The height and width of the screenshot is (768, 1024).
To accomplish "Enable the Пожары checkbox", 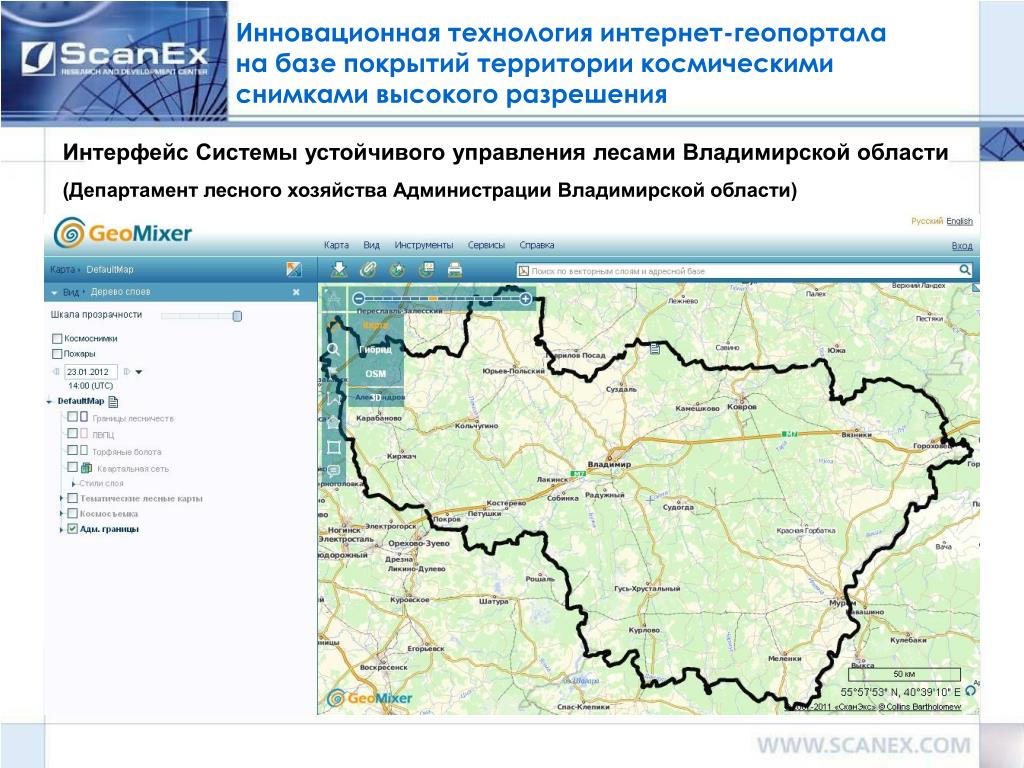I will pos(57,353).
